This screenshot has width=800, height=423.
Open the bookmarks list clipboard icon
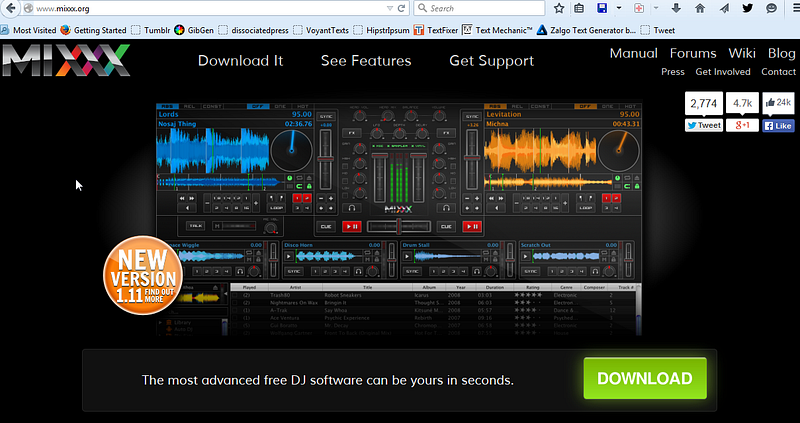[x=579, y=8]
